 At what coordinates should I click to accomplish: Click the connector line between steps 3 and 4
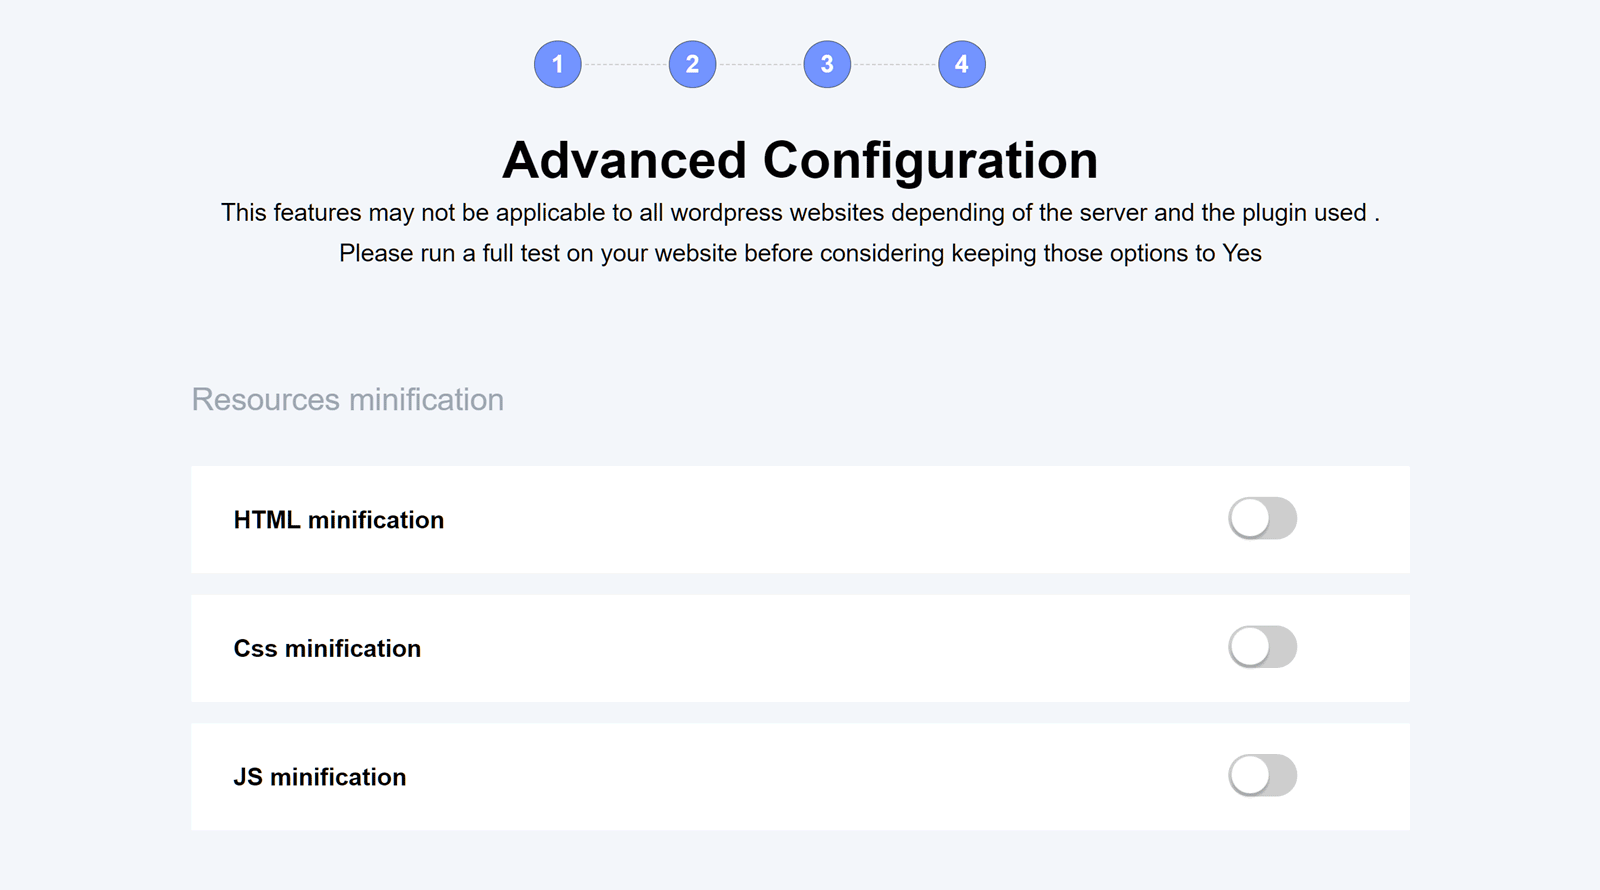click(894, 64)
